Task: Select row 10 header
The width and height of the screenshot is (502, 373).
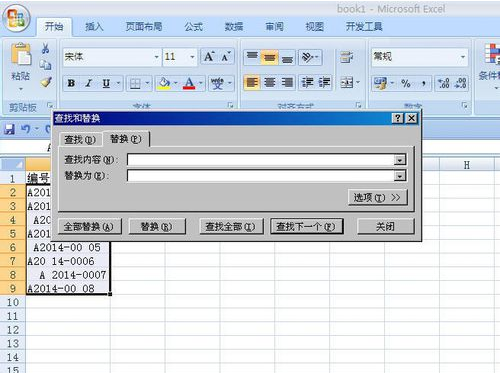Action: [13, 302]
